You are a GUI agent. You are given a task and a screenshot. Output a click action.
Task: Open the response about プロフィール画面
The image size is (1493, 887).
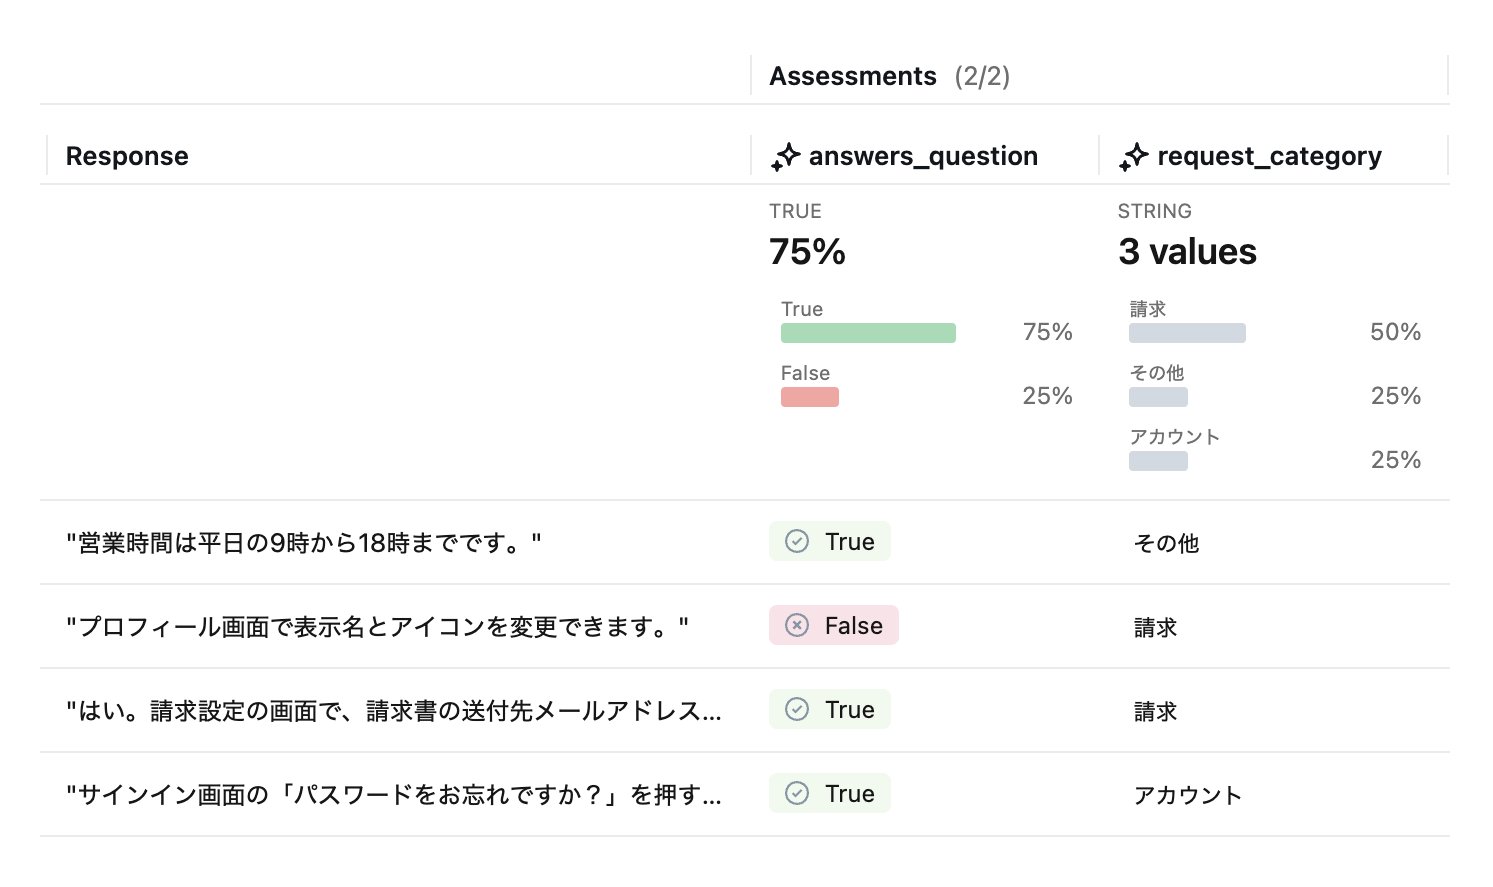coord(377,627)
